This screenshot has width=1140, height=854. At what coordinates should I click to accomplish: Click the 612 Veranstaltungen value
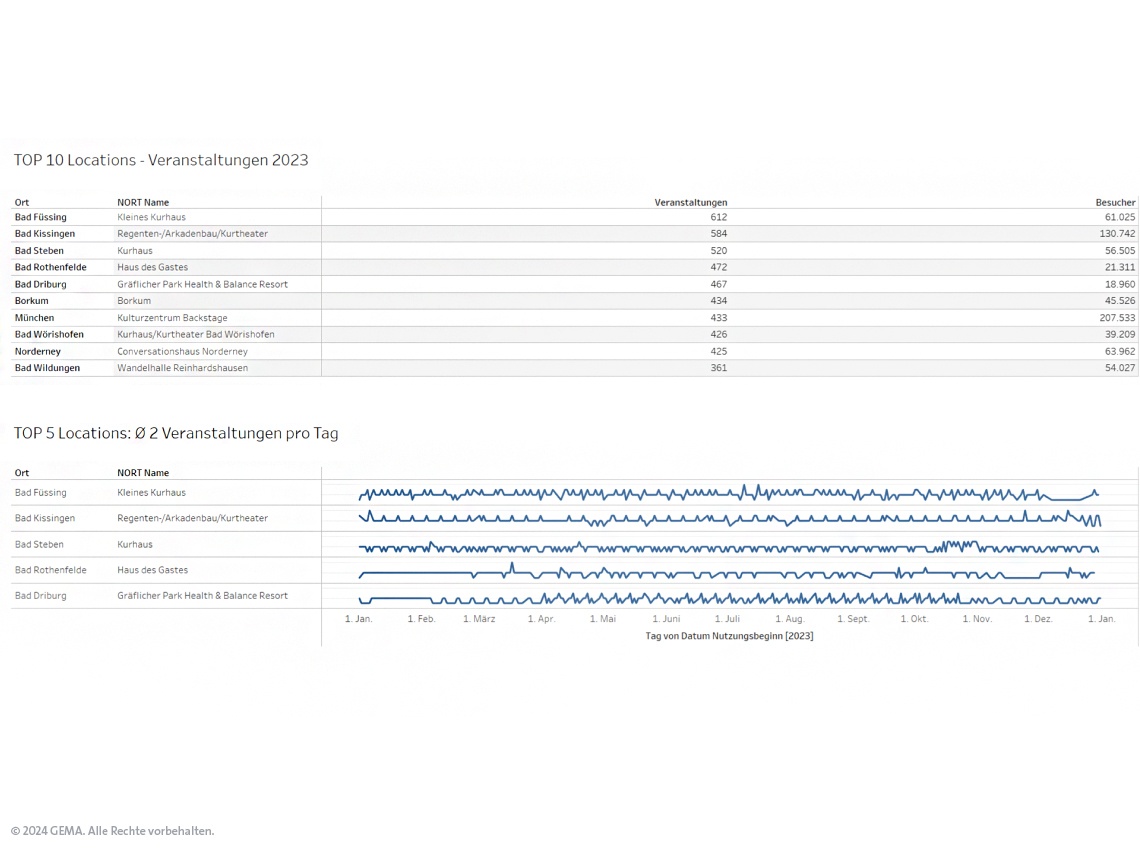[x=718, y=217]
